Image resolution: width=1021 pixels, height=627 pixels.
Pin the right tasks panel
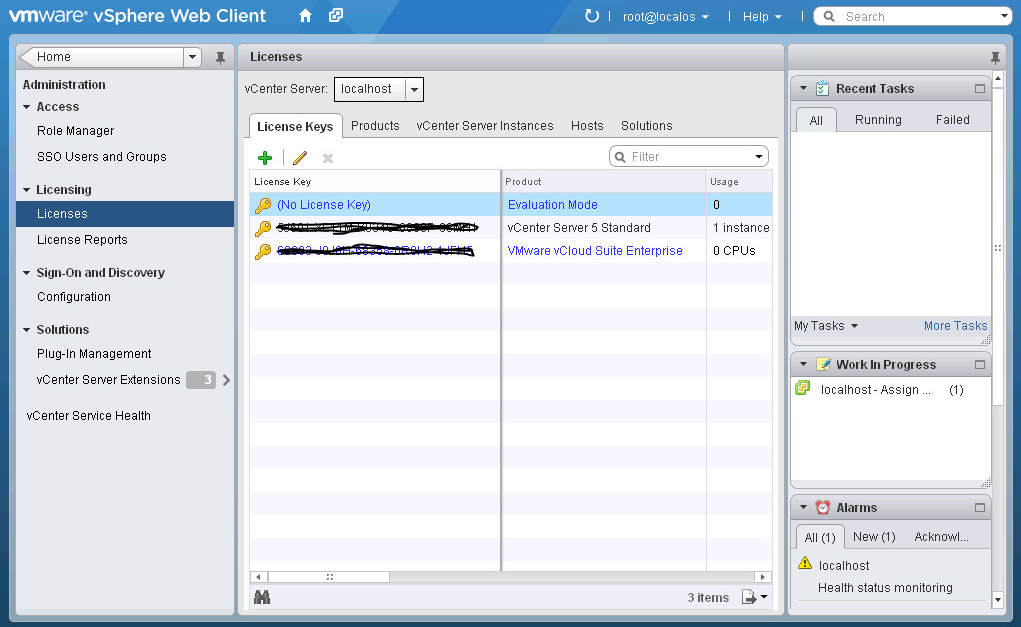click(995, 57)
